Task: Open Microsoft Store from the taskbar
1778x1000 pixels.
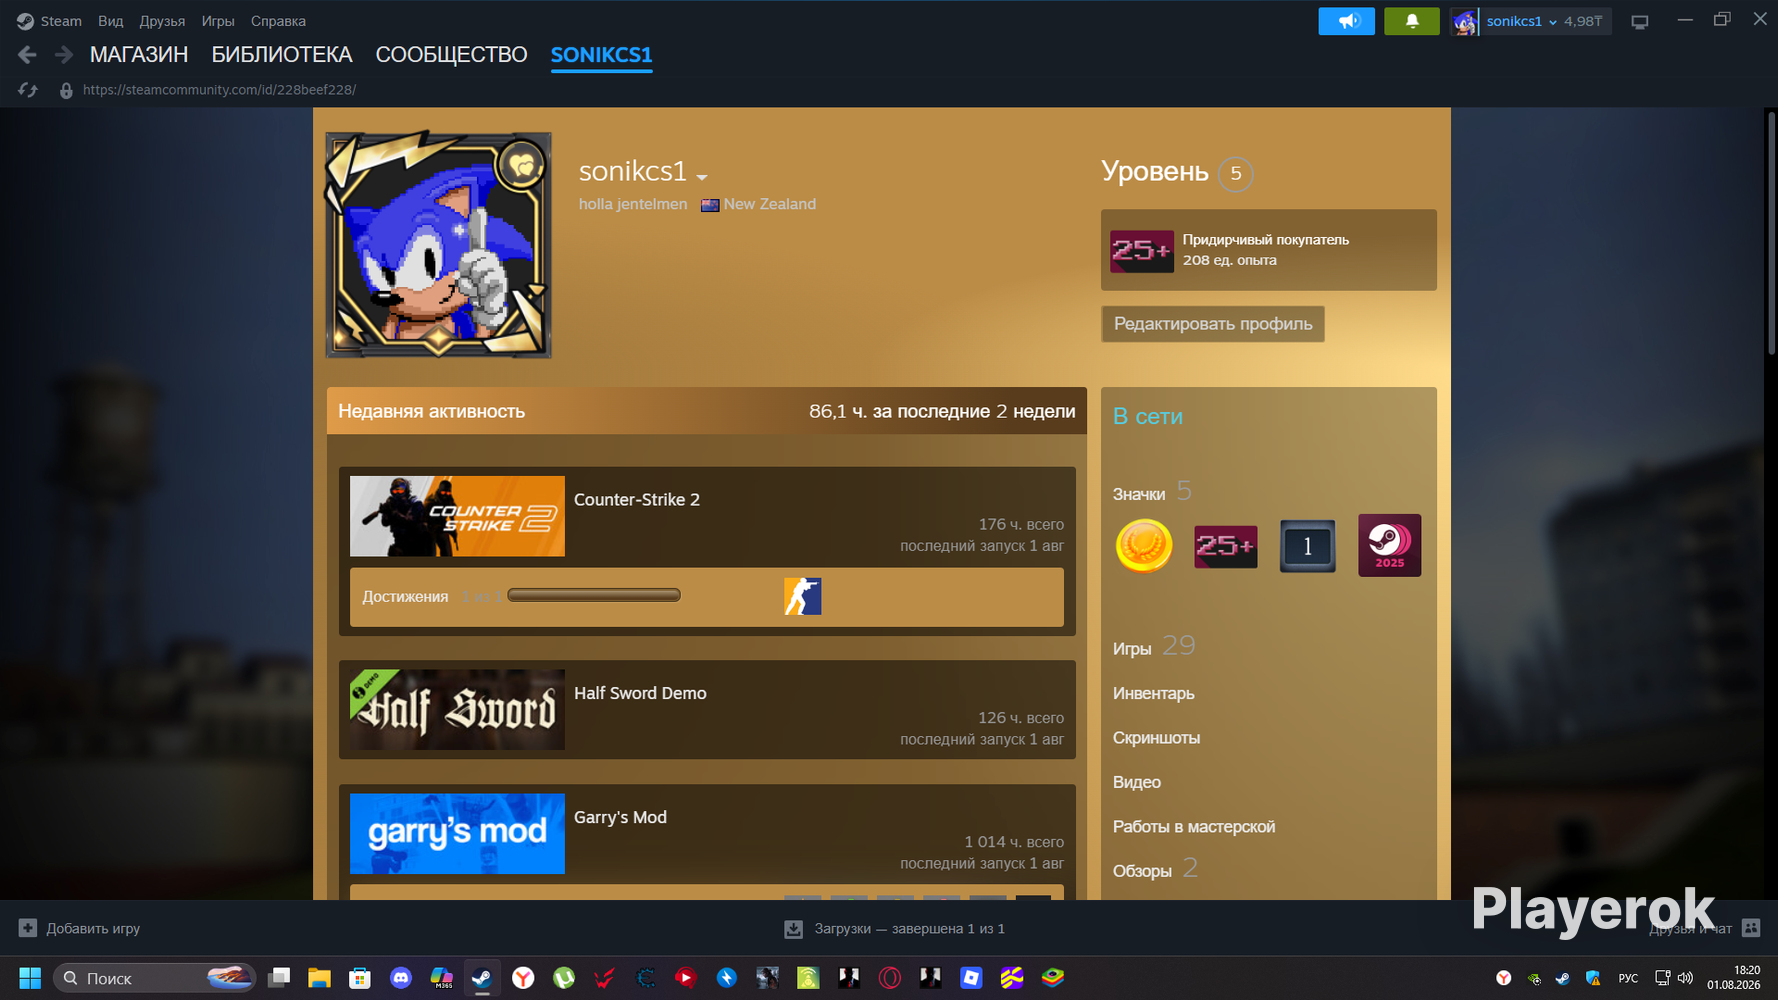Action: point(360,978)
